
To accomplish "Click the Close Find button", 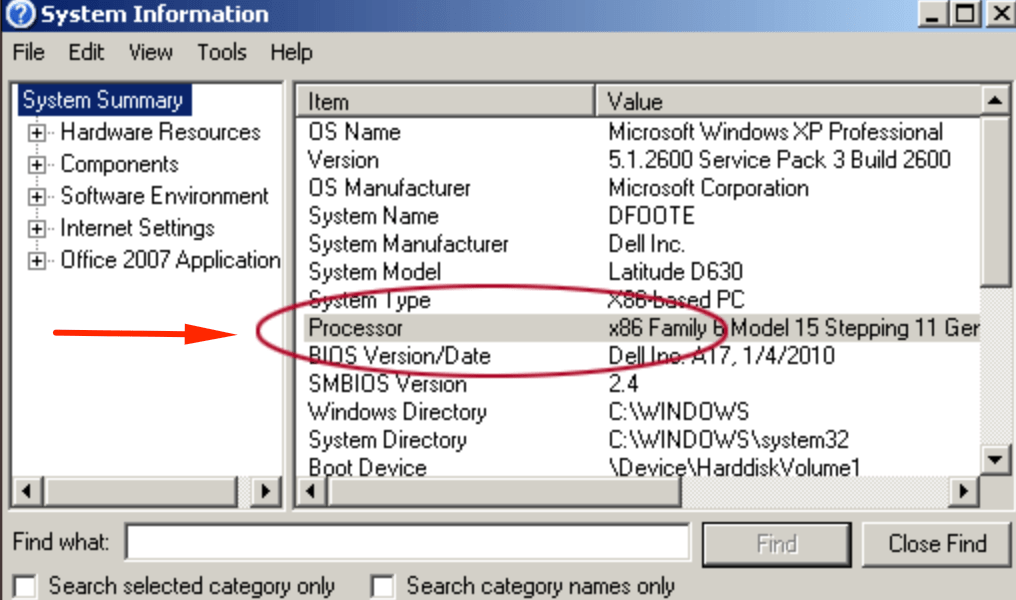I will coord(937,543).
